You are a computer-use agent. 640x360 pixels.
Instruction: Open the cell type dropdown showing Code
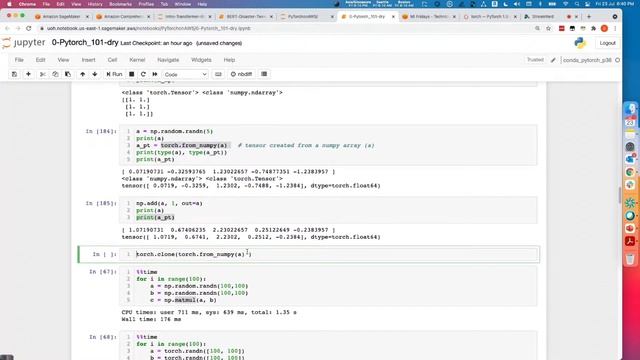185,74
